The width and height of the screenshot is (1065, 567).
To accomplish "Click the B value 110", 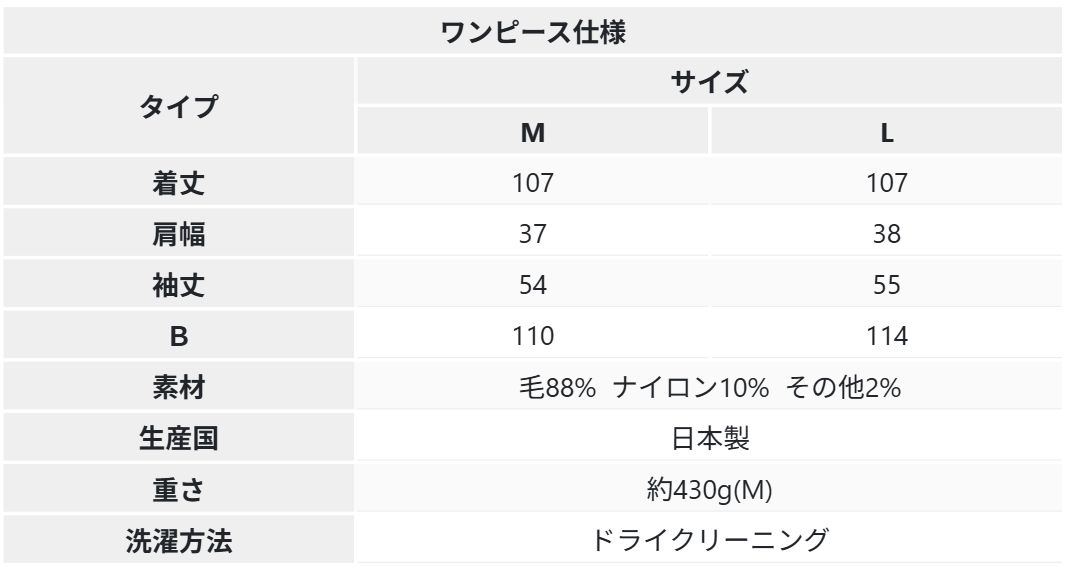I will pyautogui.click(x=533, y=336).
